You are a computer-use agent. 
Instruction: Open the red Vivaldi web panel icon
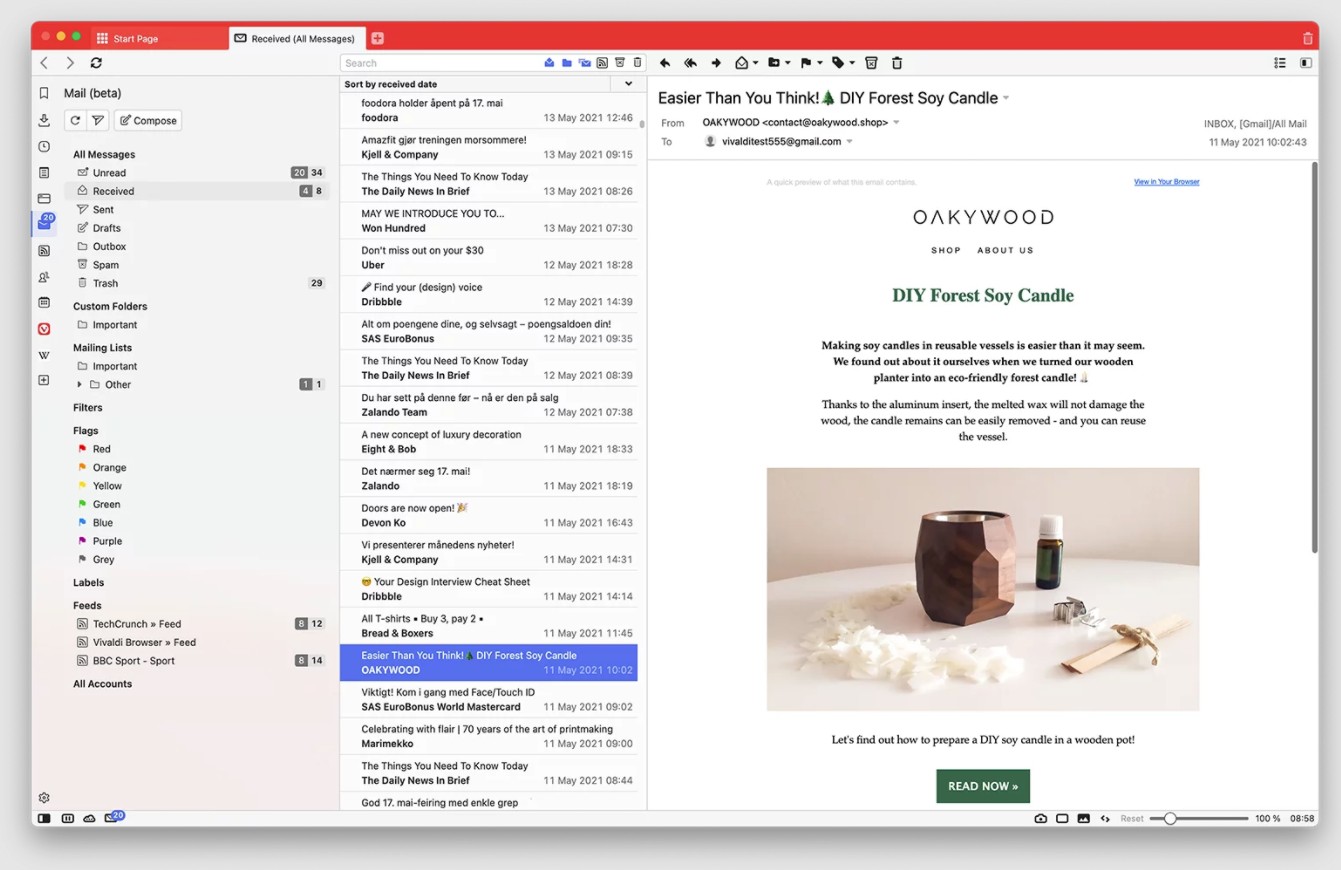click(x=44, y=329)
